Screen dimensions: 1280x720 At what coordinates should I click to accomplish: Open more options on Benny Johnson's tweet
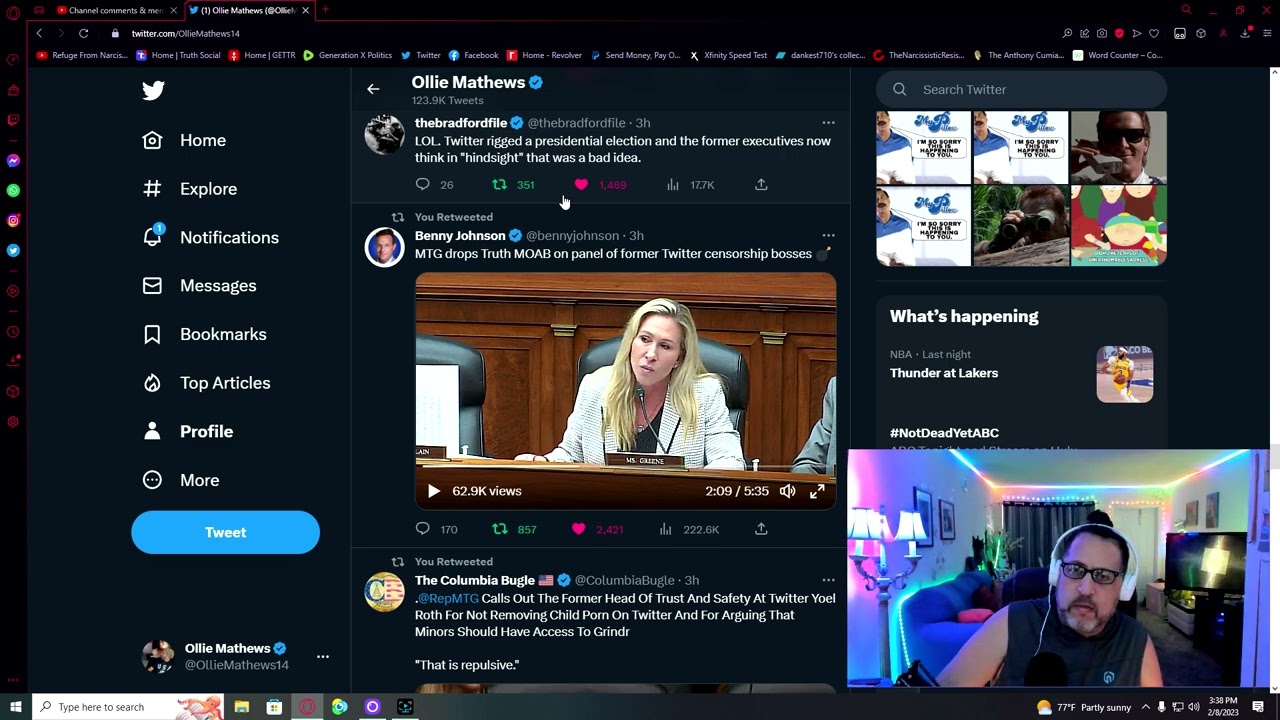pos(828,236)
